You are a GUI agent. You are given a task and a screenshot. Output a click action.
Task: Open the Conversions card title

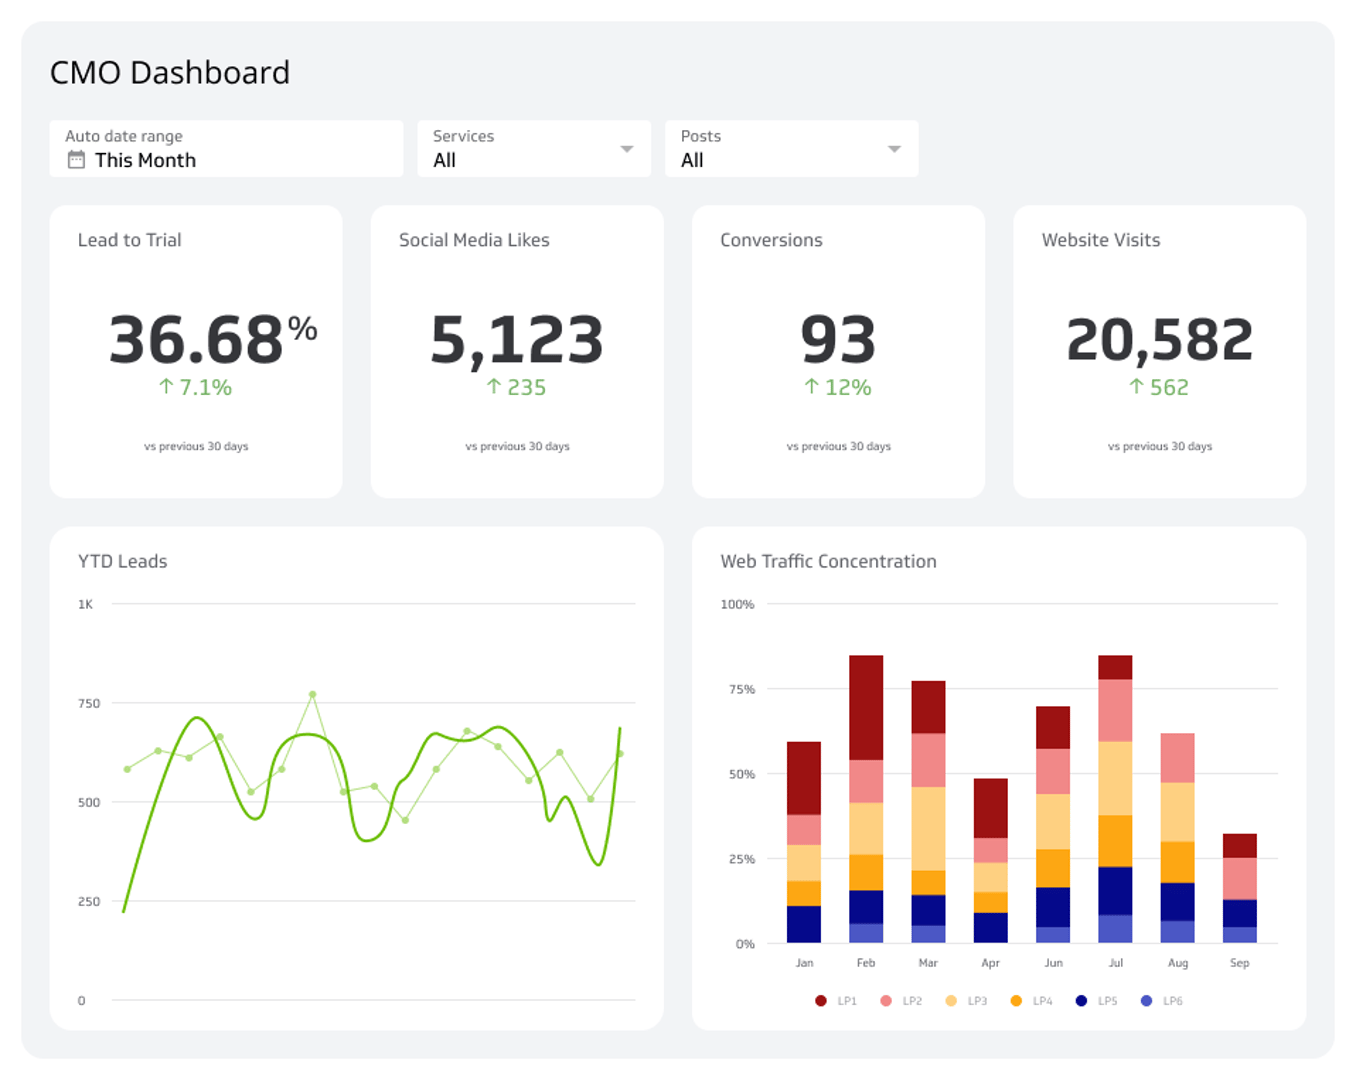(x=771, y=240)
